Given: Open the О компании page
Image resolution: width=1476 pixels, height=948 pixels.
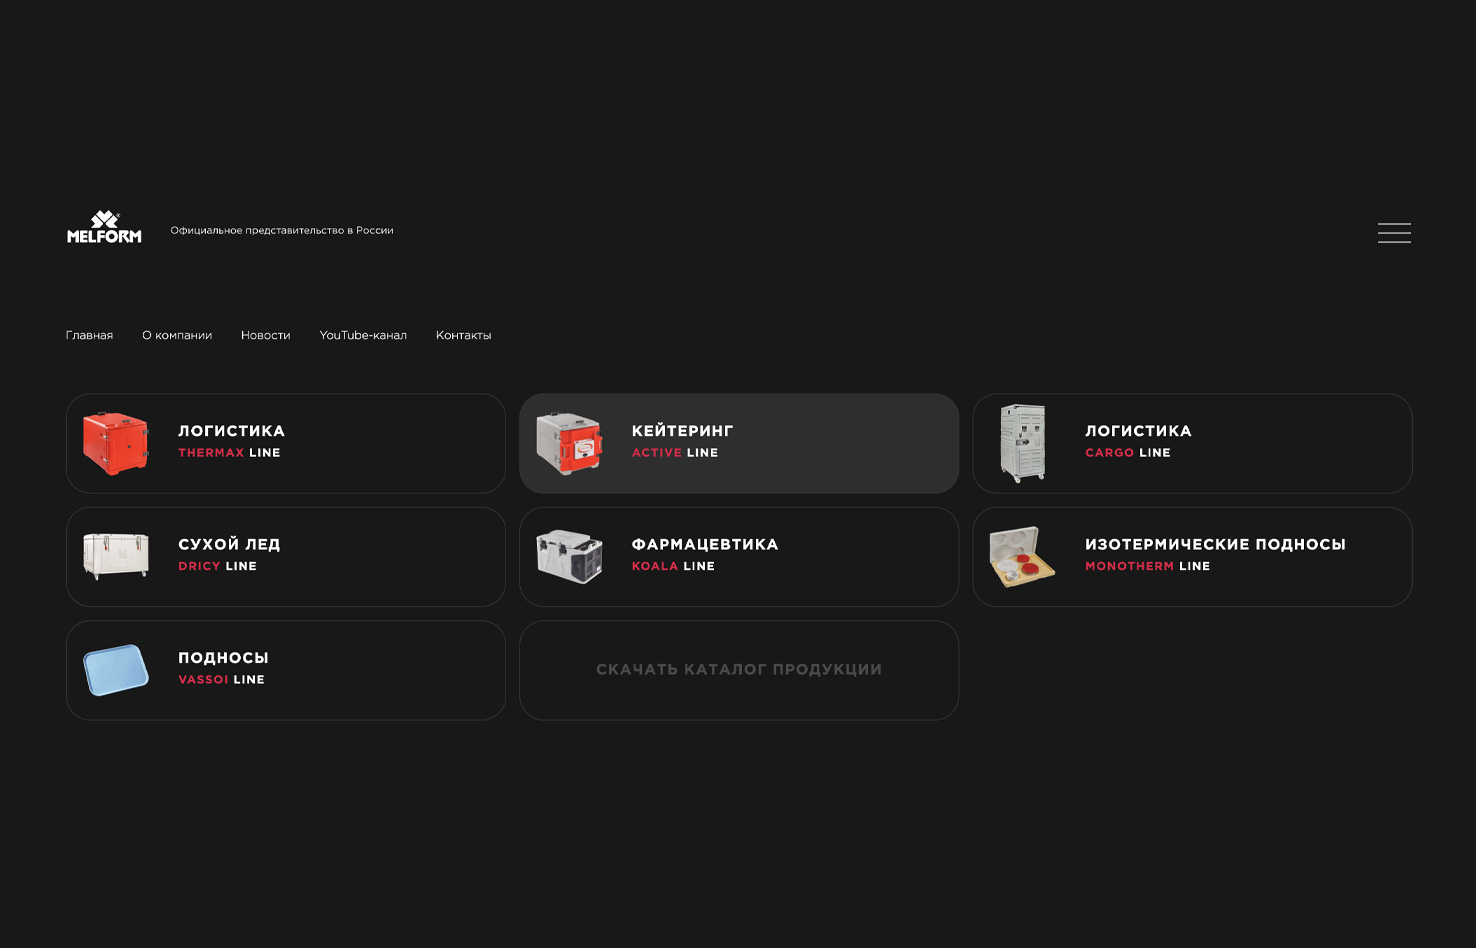Looking at the screenshot, I should [177, 335].
